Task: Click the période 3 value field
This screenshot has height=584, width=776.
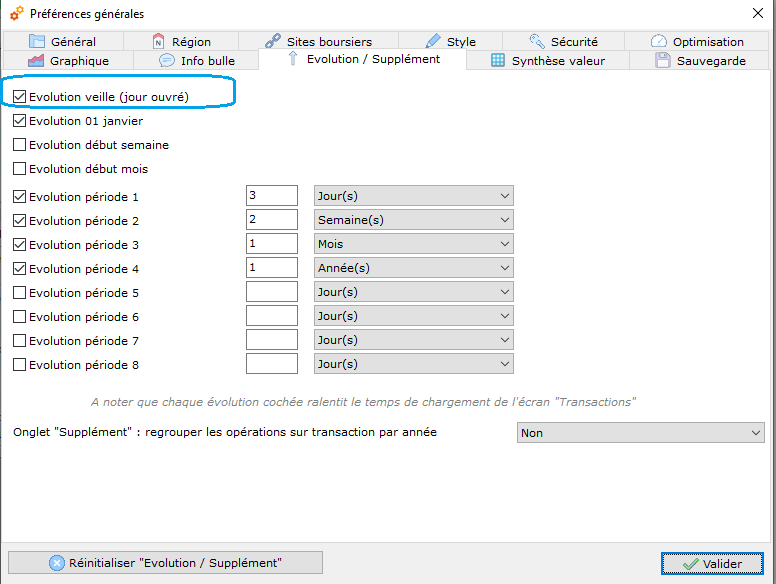Action: [x=272, y=243]
